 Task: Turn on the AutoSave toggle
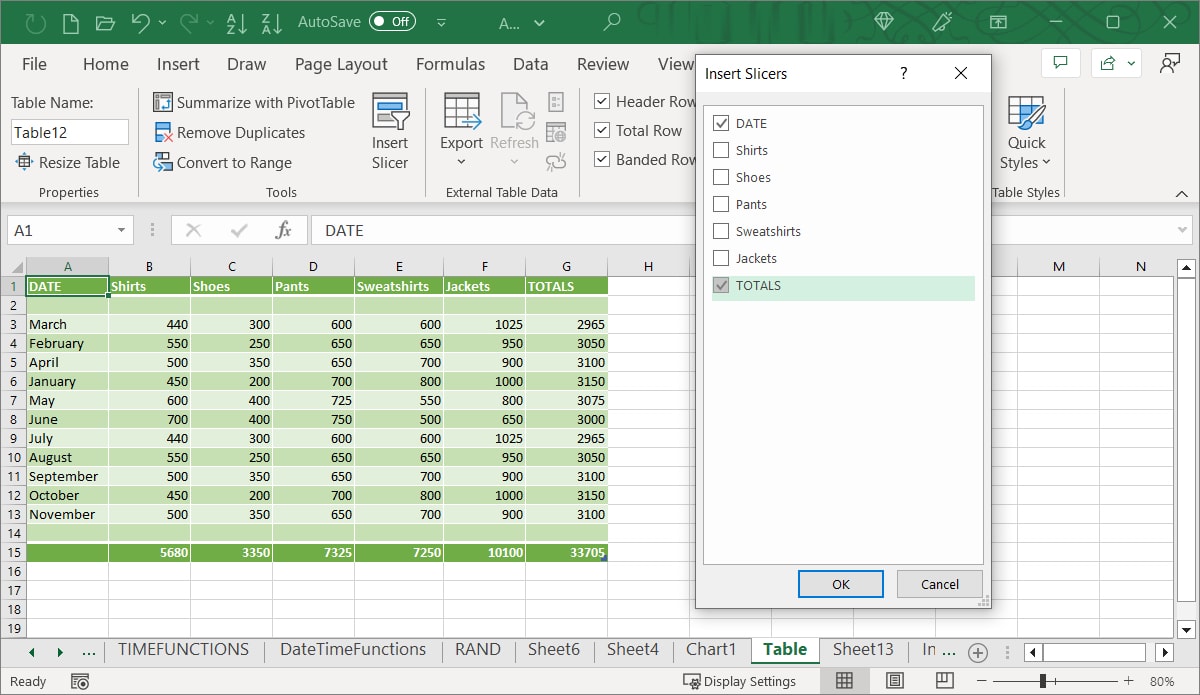392,21
